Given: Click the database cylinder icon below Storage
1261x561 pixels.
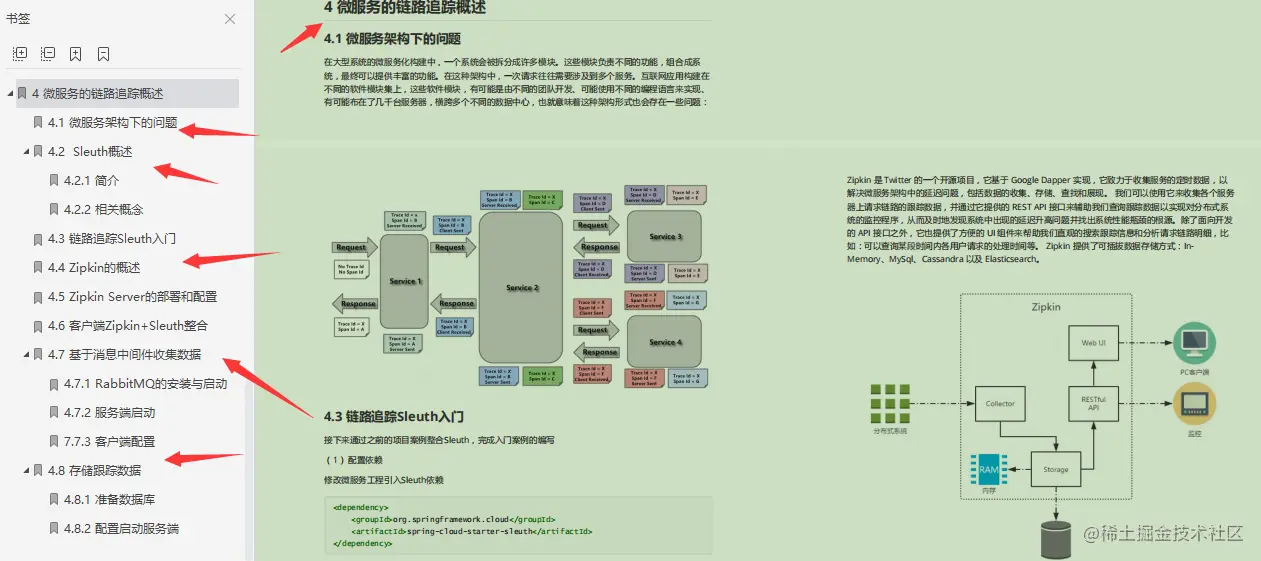Looking at the screenshot, I should pos(1055,540).
